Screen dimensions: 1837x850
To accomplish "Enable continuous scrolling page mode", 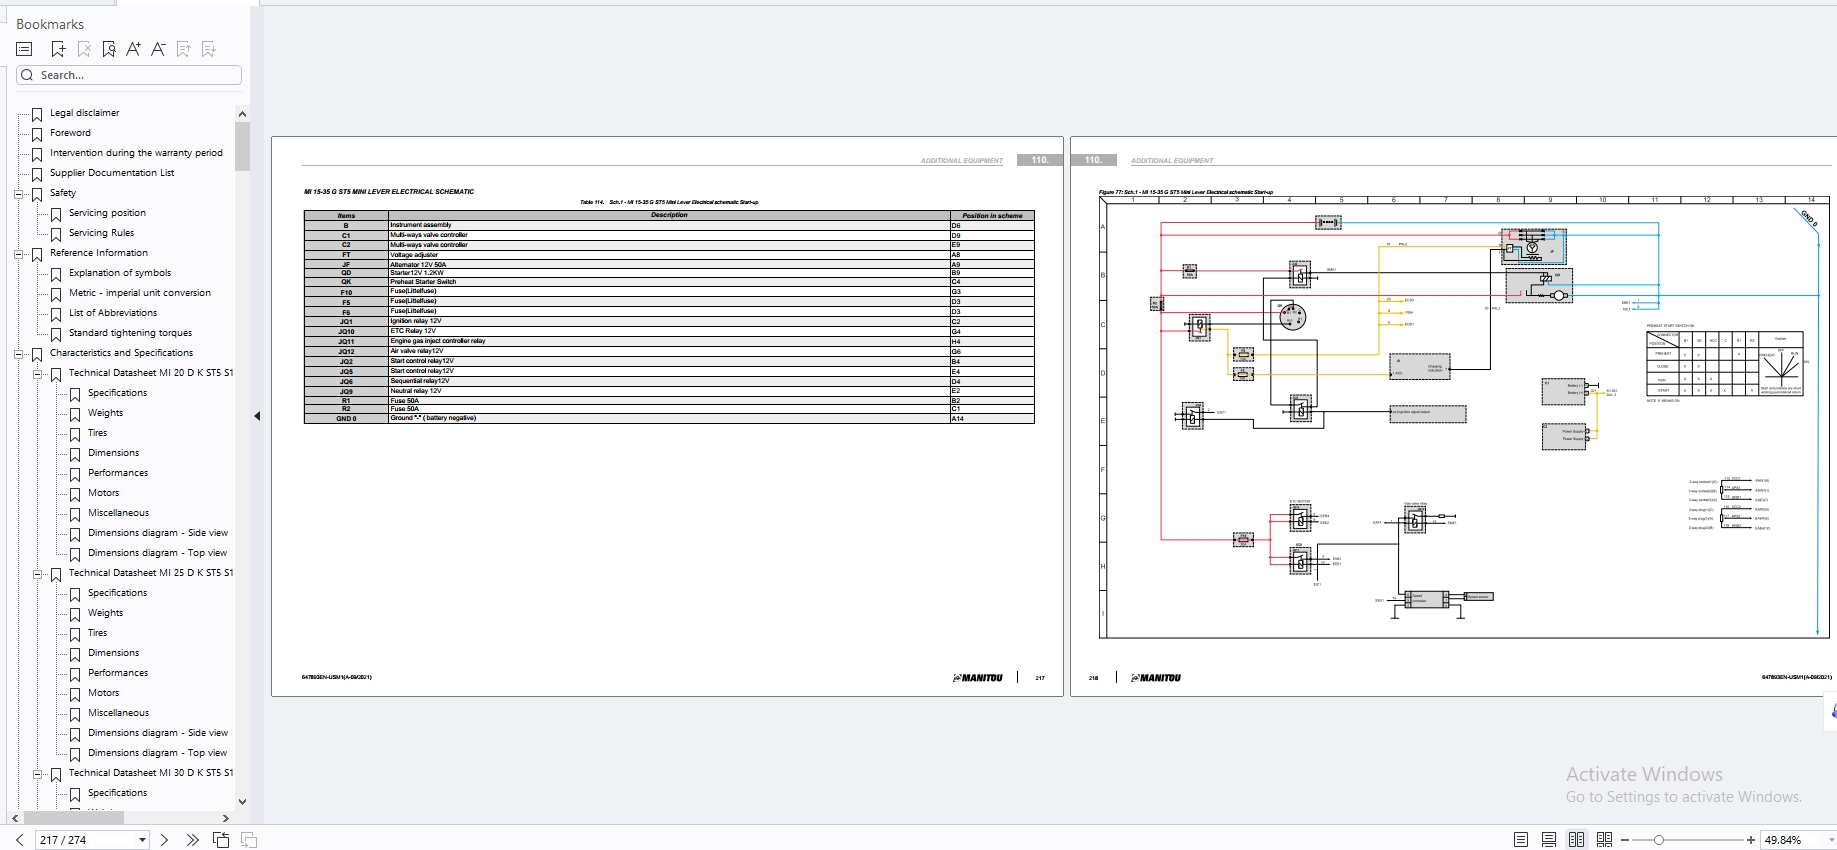I will 1548,840.
